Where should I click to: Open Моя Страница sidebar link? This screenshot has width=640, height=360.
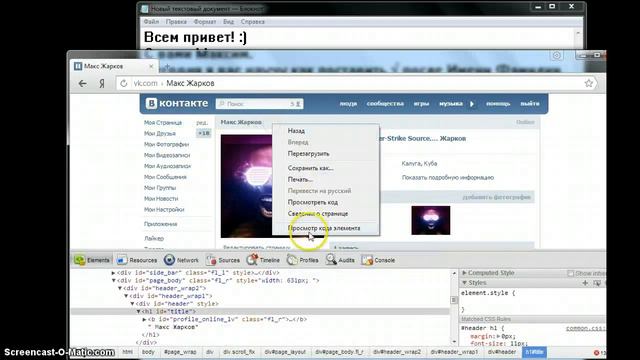163,122
